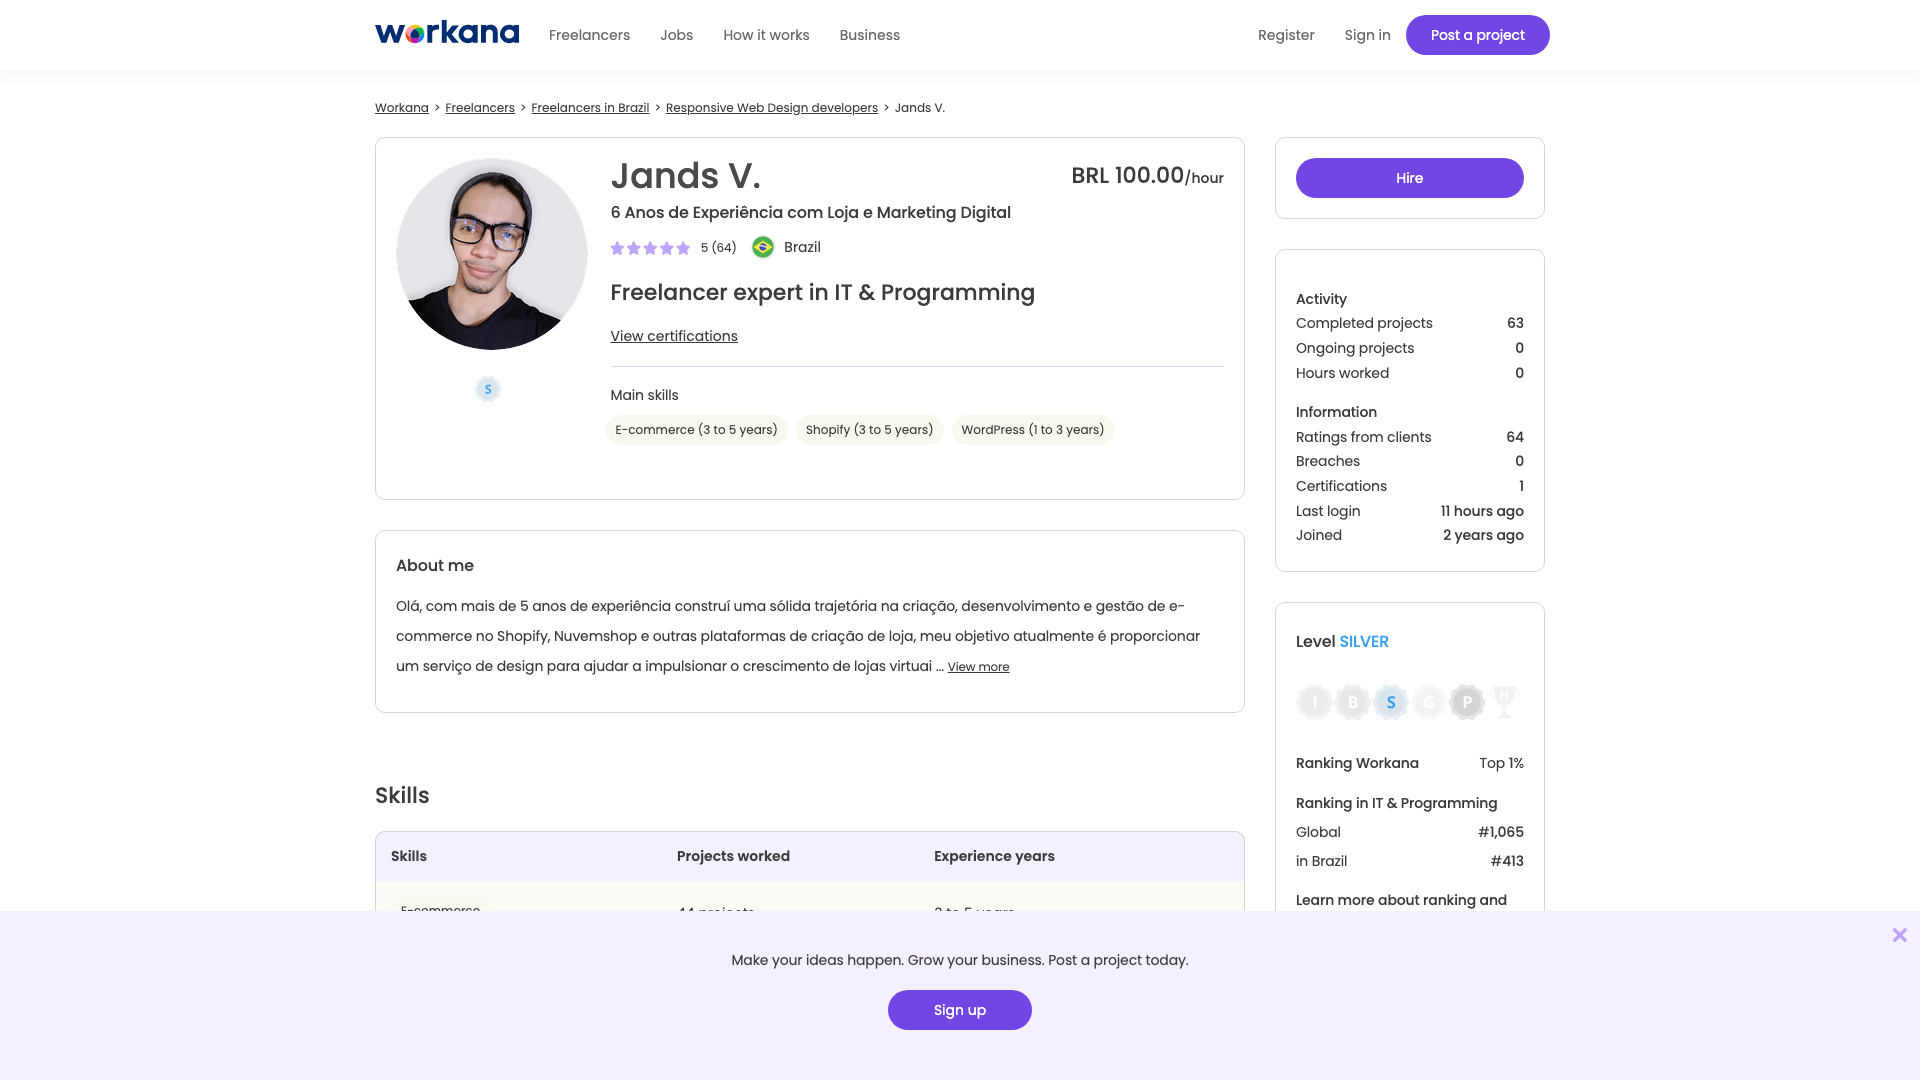1920x1080 pixels.
Task: Open How it works page
Action: pyautogui.click(x=766, y=35)
